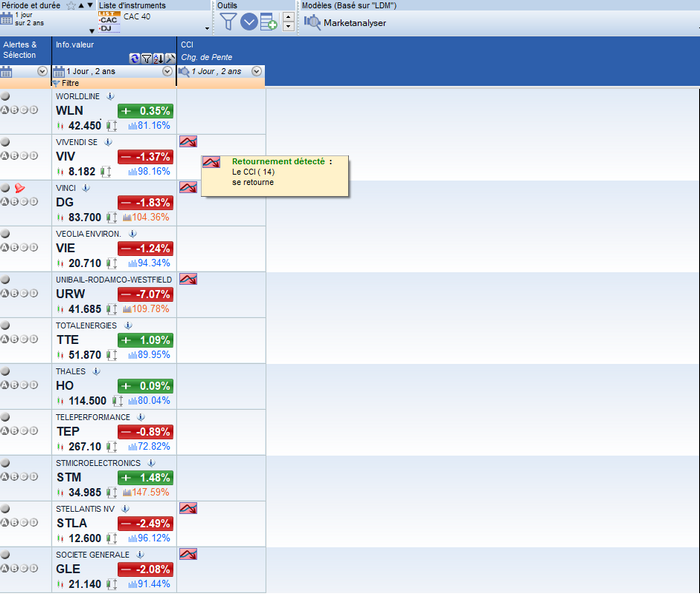Click the filter icon in Info.valeur header

pyautogui.click(x=146, y=58)
